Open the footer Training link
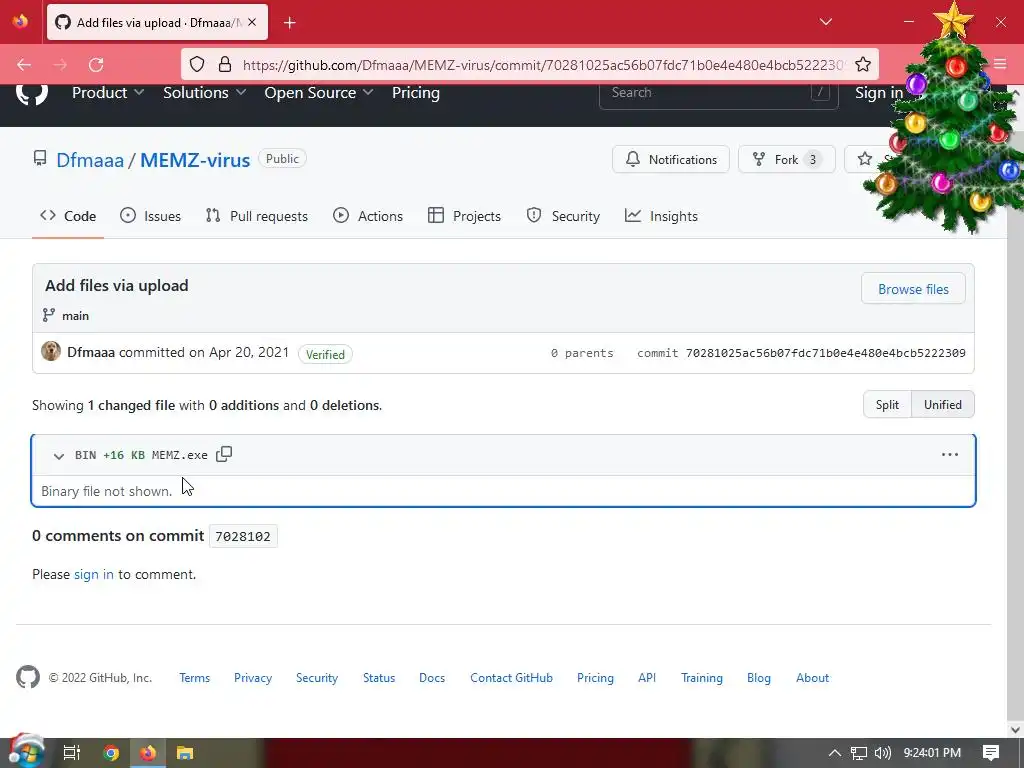 coord(701,678)
